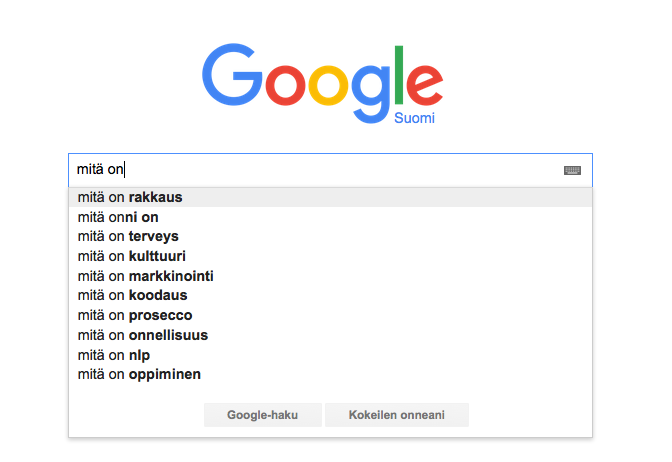Click the green letter l in logo
Viewport: 672px width, 462px height.
click(399, 75)
